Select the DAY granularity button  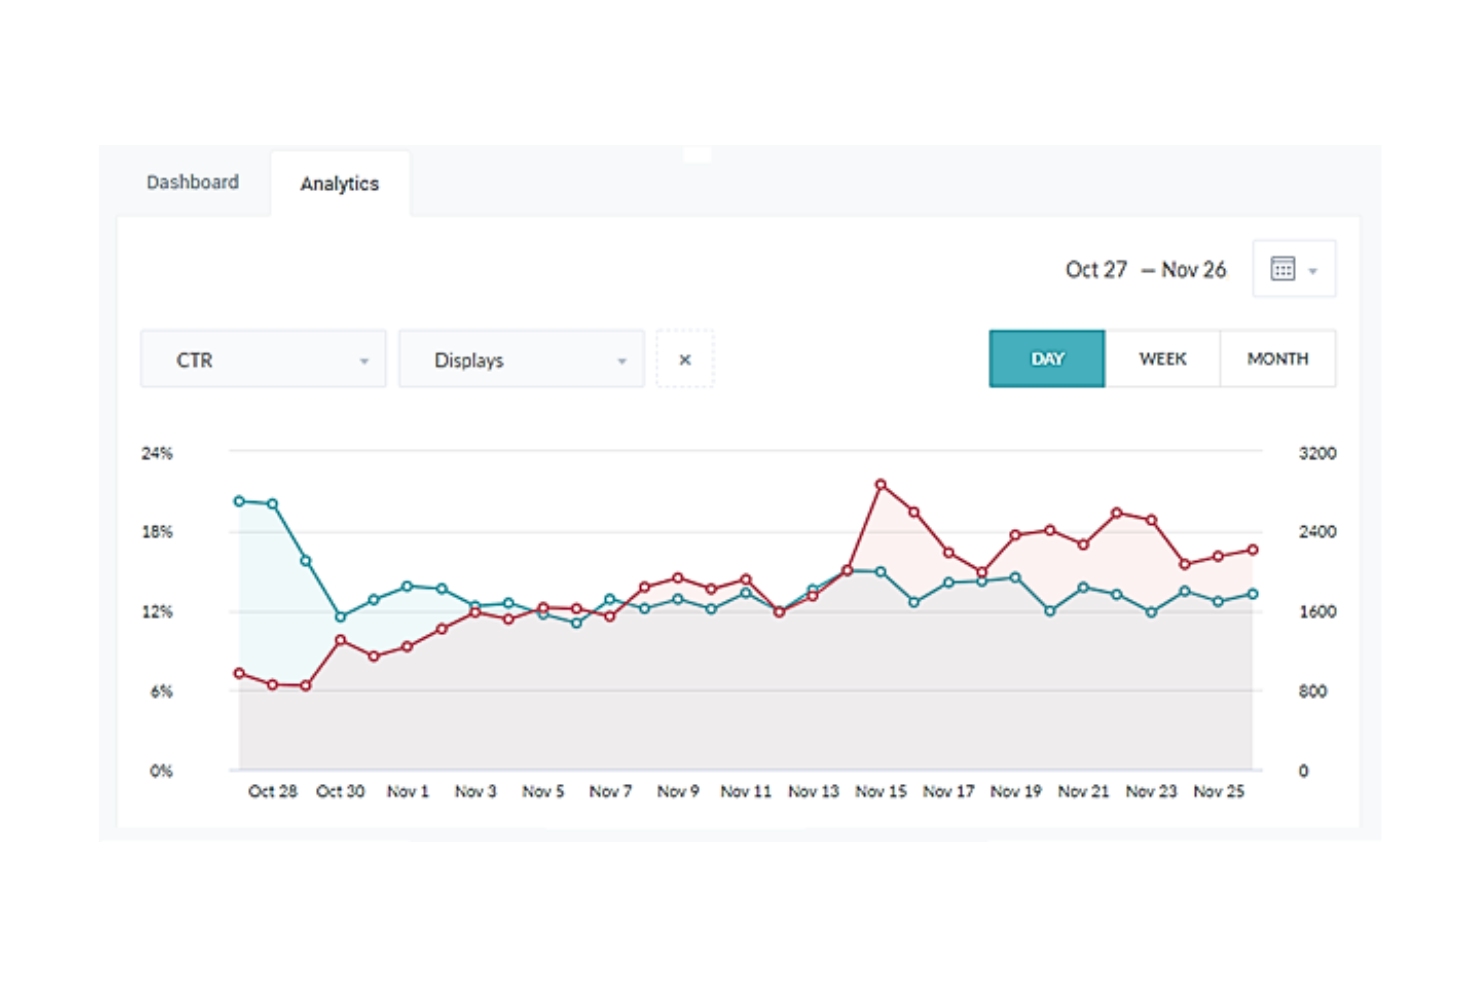[x=1046, y=358]
